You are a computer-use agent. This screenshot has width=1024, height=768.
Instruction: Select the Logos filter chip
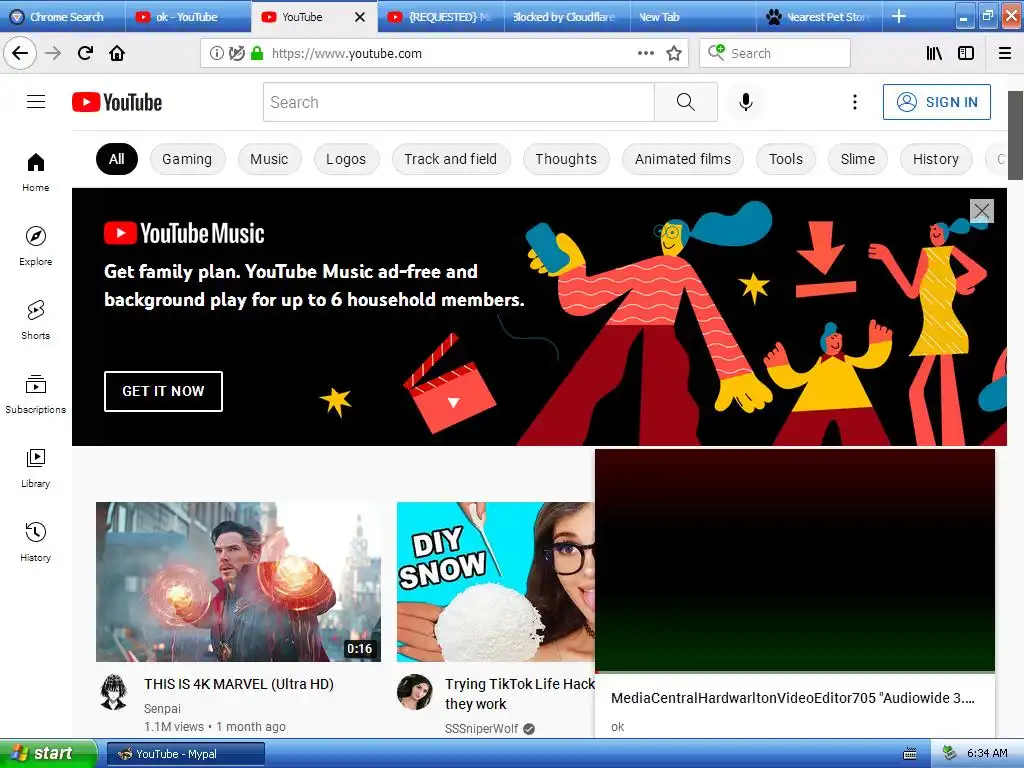click(x=346, y=159)
